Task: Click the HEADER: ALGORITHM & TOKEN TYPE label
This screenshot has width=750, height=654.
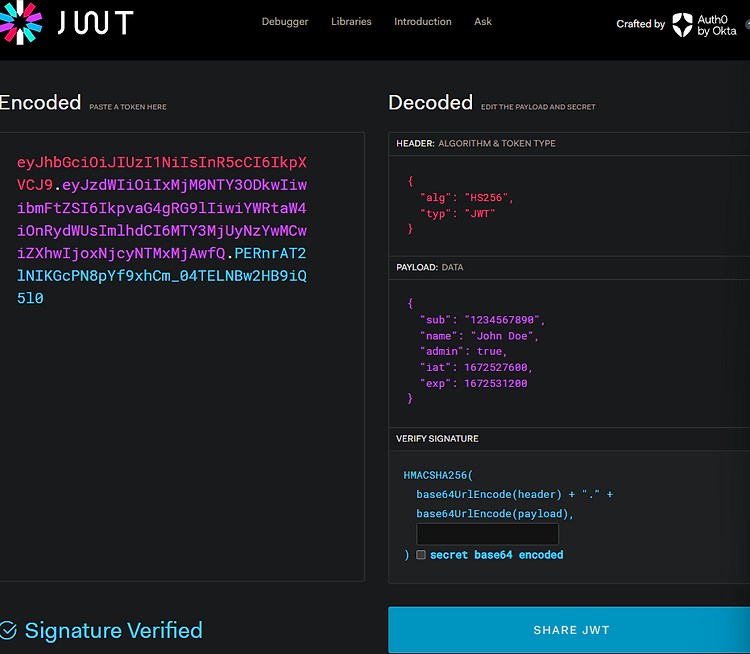Action: (x=476, y=144)
